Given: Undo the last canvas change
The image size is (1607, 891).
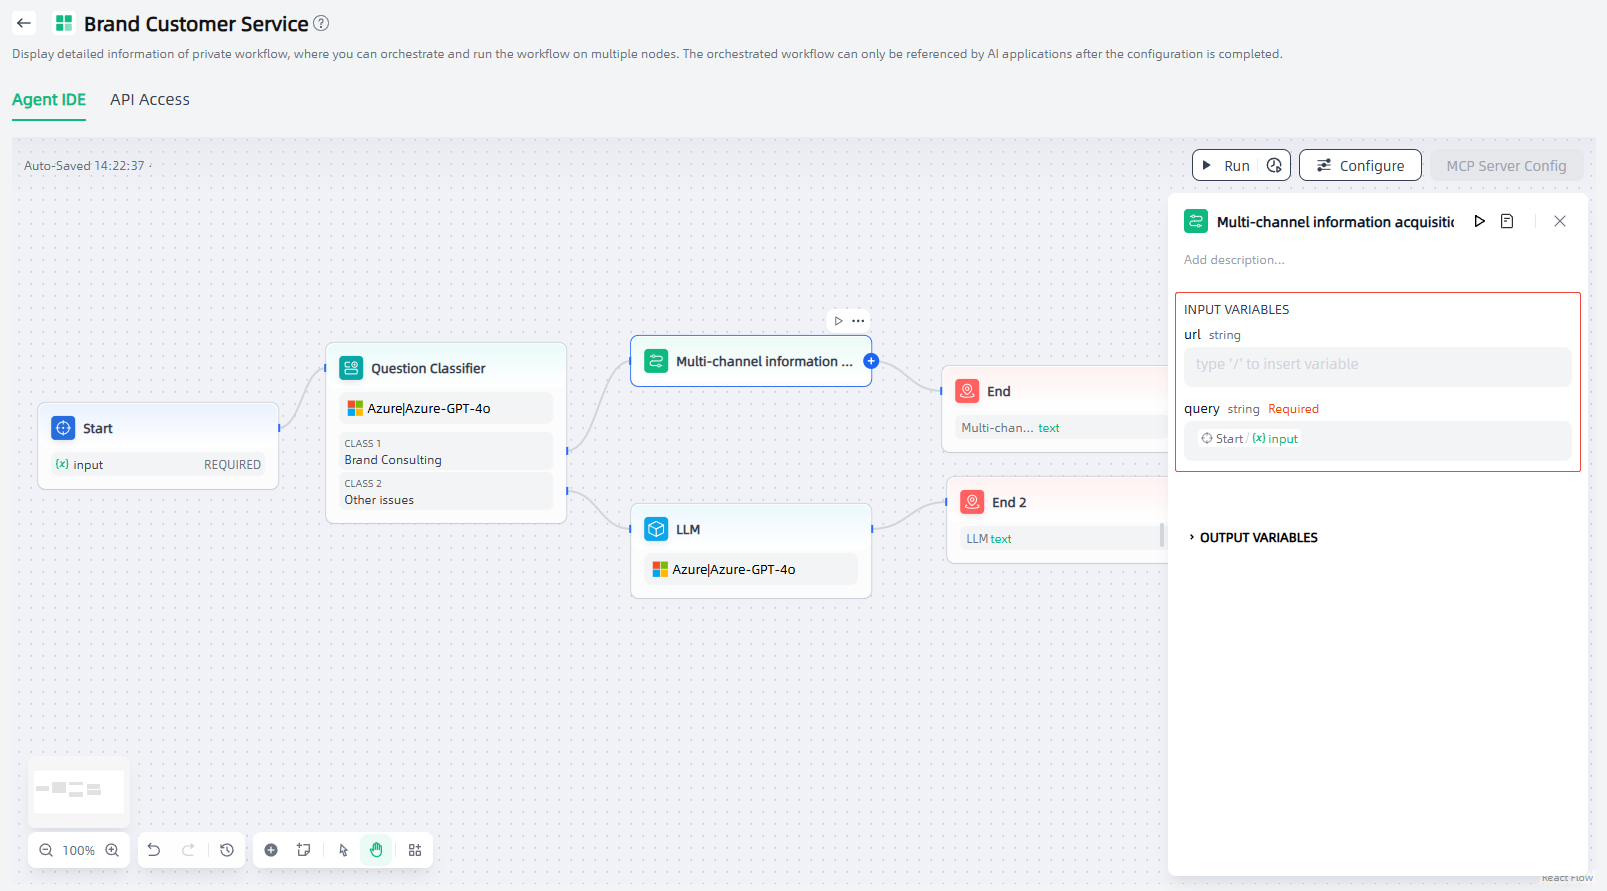Looking at the screenshot, I should pos(154,850).
